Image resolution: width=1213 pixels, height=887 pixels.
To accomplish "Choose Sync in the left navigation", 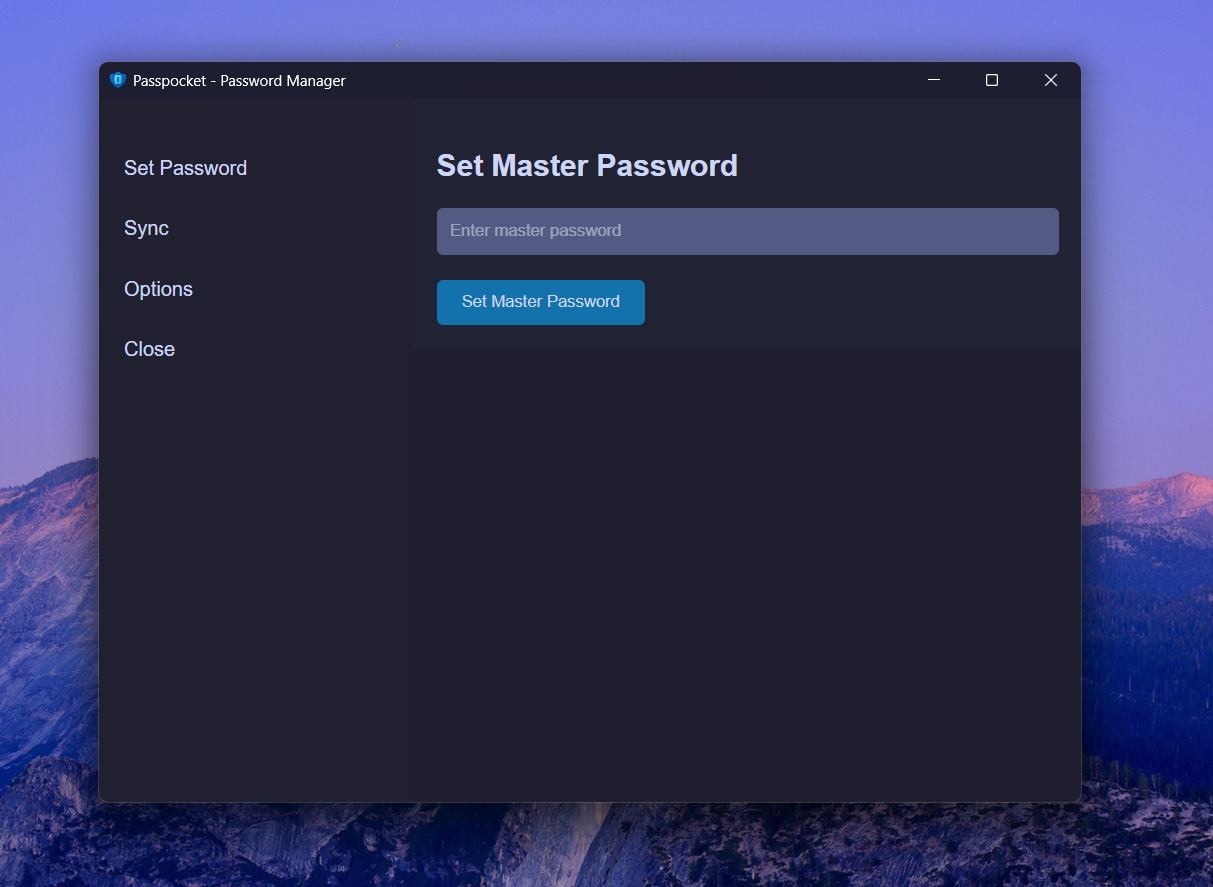I will tap(146, 228).
